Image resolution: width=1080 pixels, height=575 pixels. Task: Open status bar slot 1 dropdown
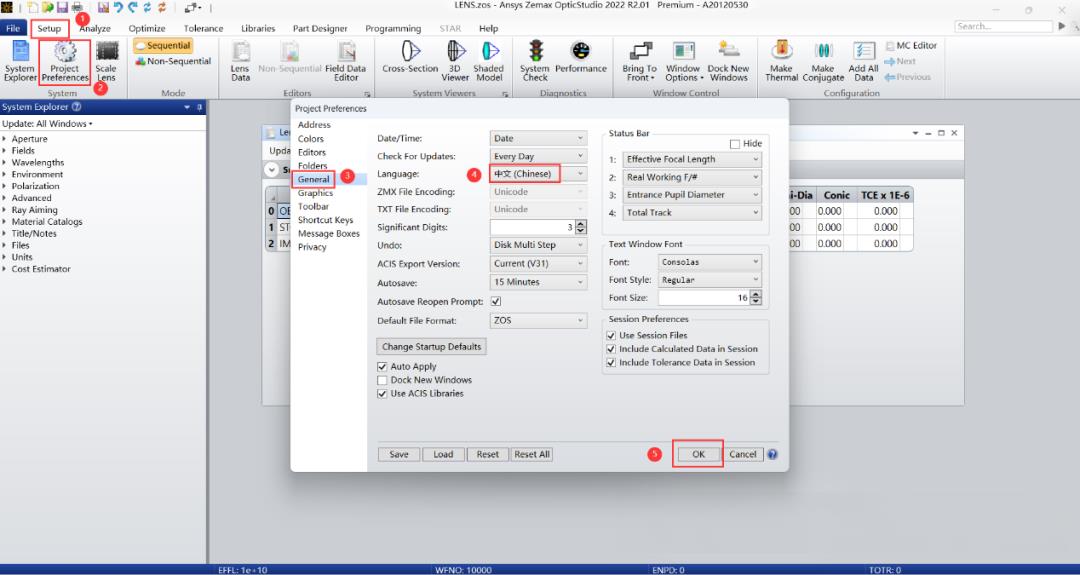click(692, 159)
